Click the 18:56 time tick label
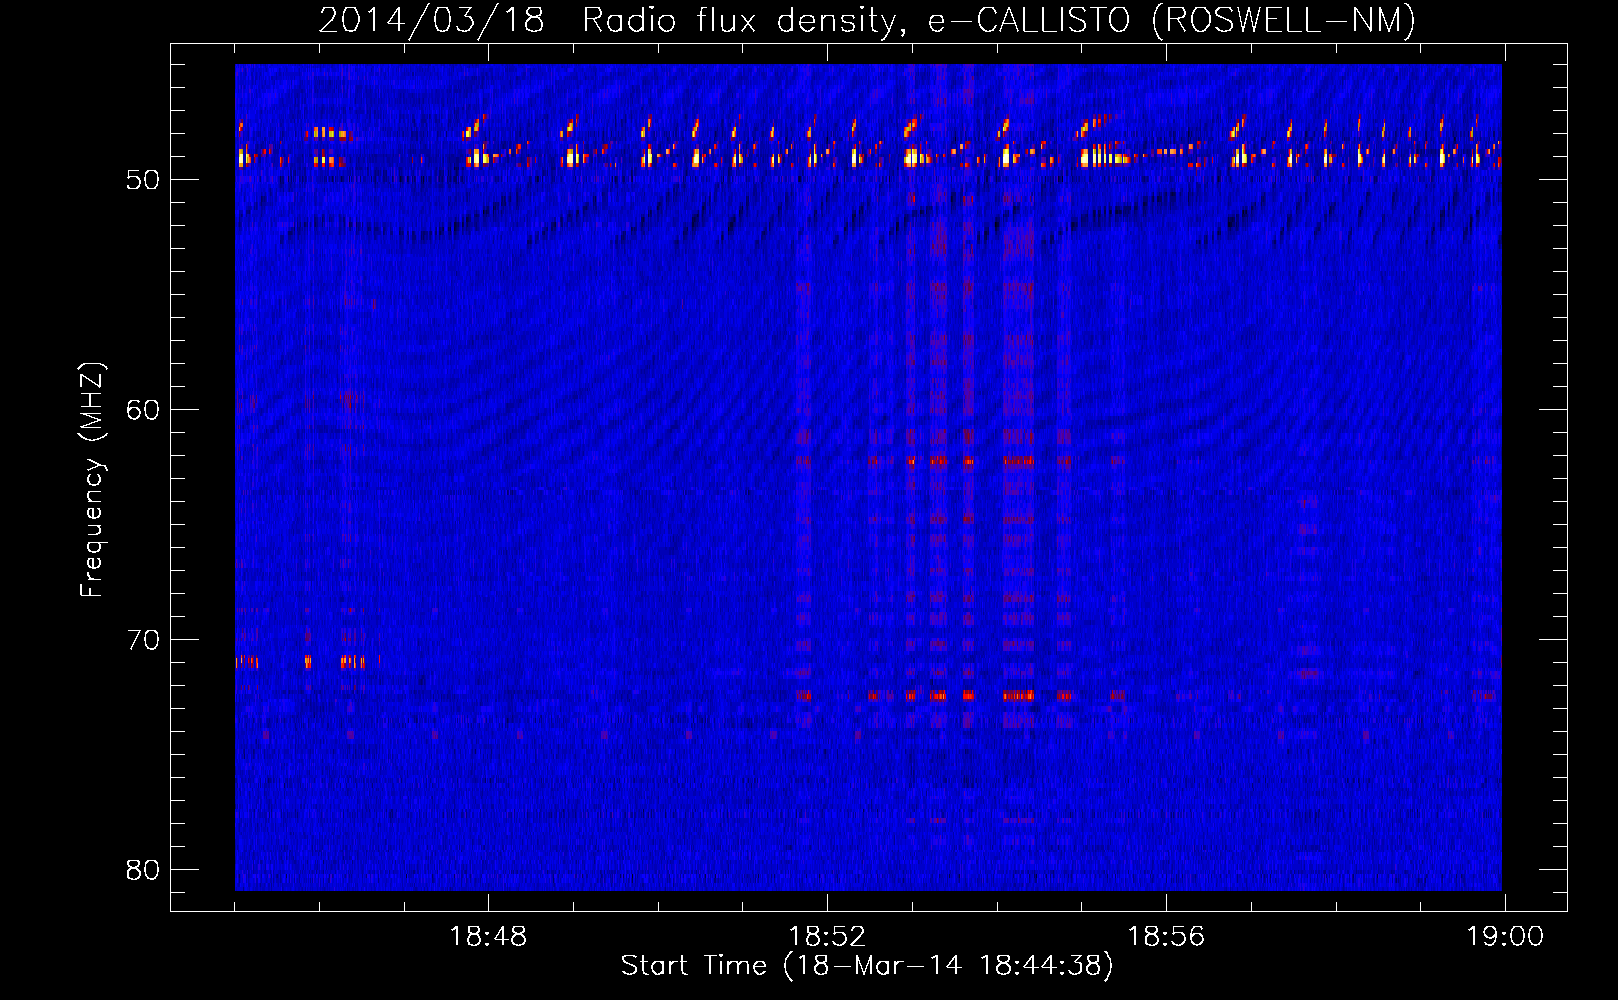The height and width of the screenshot is (1000, 1618). 1166,937
